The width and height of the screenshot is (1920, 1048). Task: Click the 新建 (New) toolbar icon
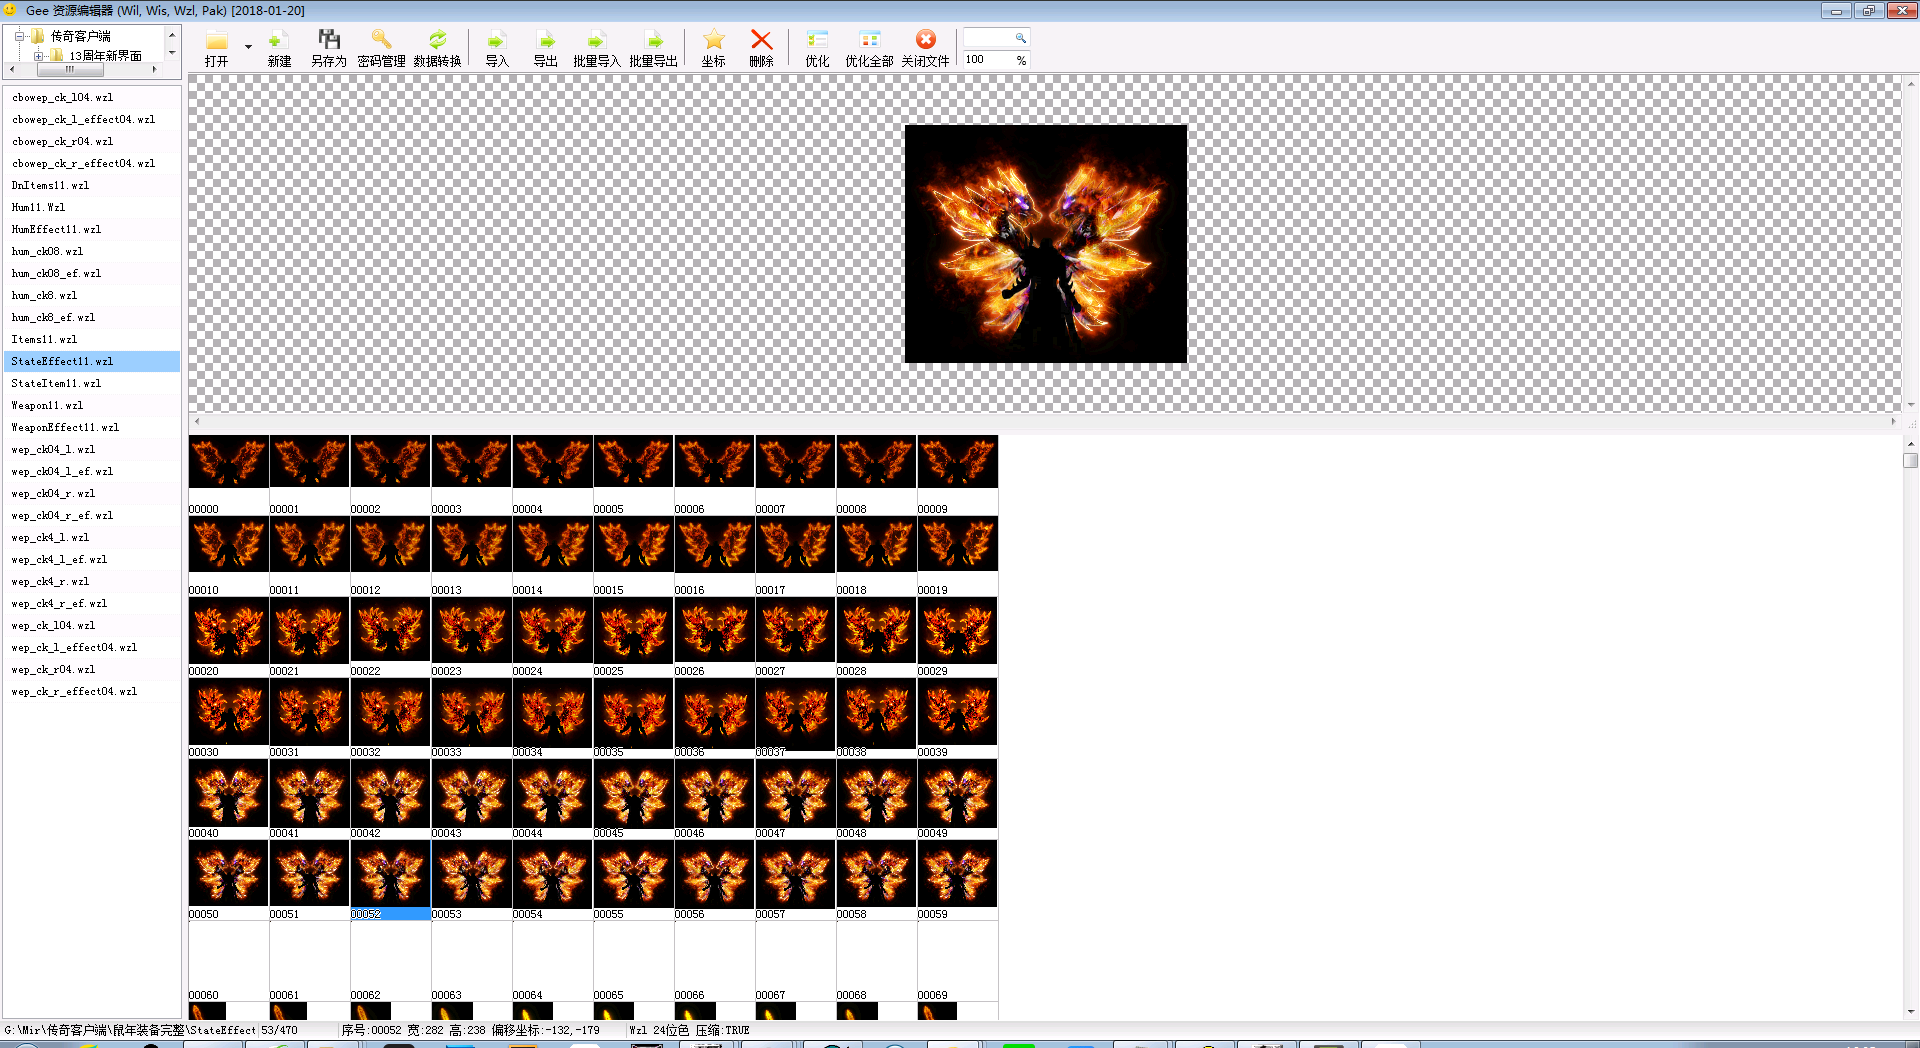[279, 40]
